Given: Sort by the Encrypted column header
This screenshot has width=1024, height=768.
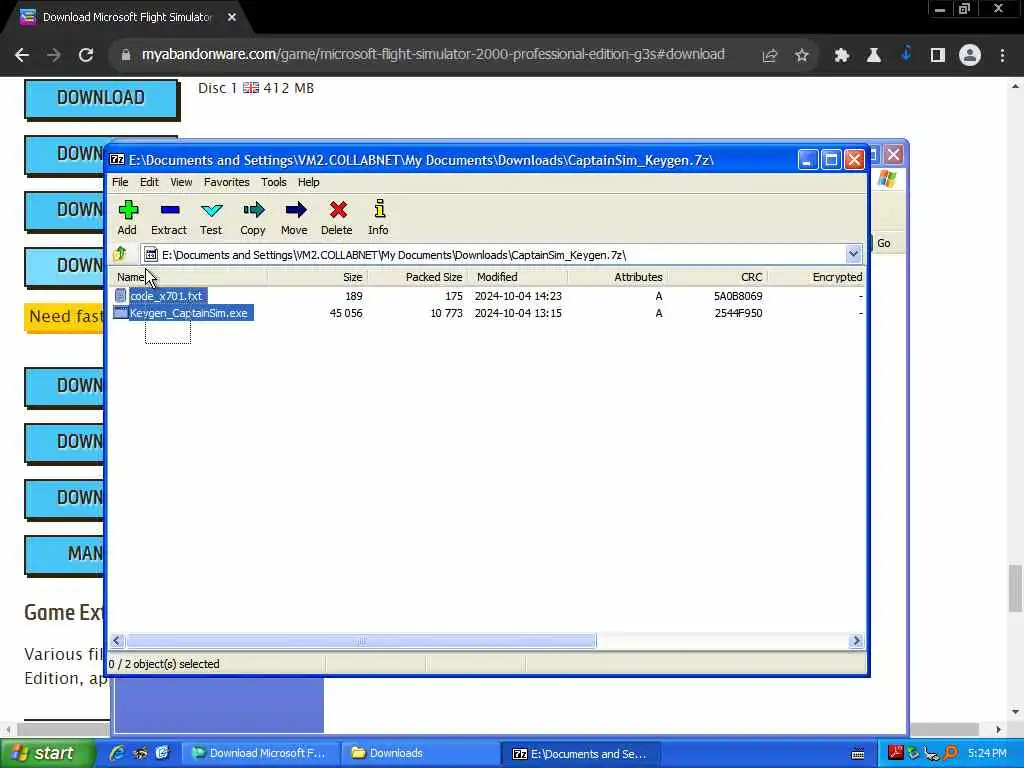Looking at the screenshot, I should (x=816, y=277).
